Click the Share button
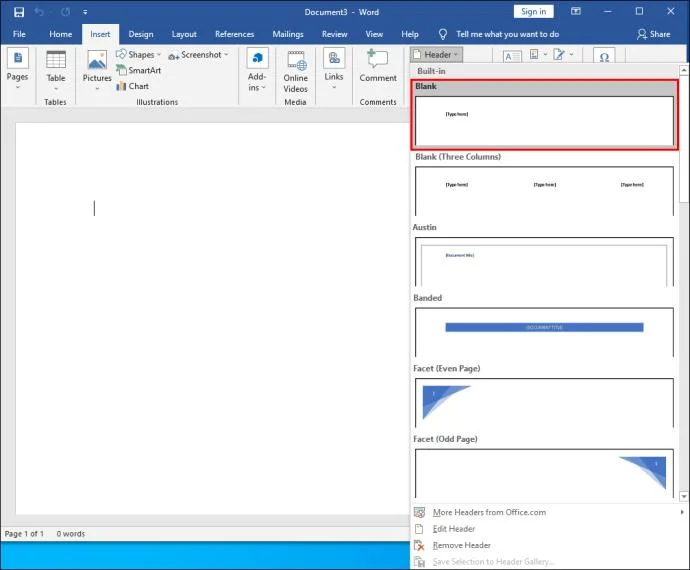Image resolution: width=690 pixels, height=570 pixels. click(x=653, y=34)
